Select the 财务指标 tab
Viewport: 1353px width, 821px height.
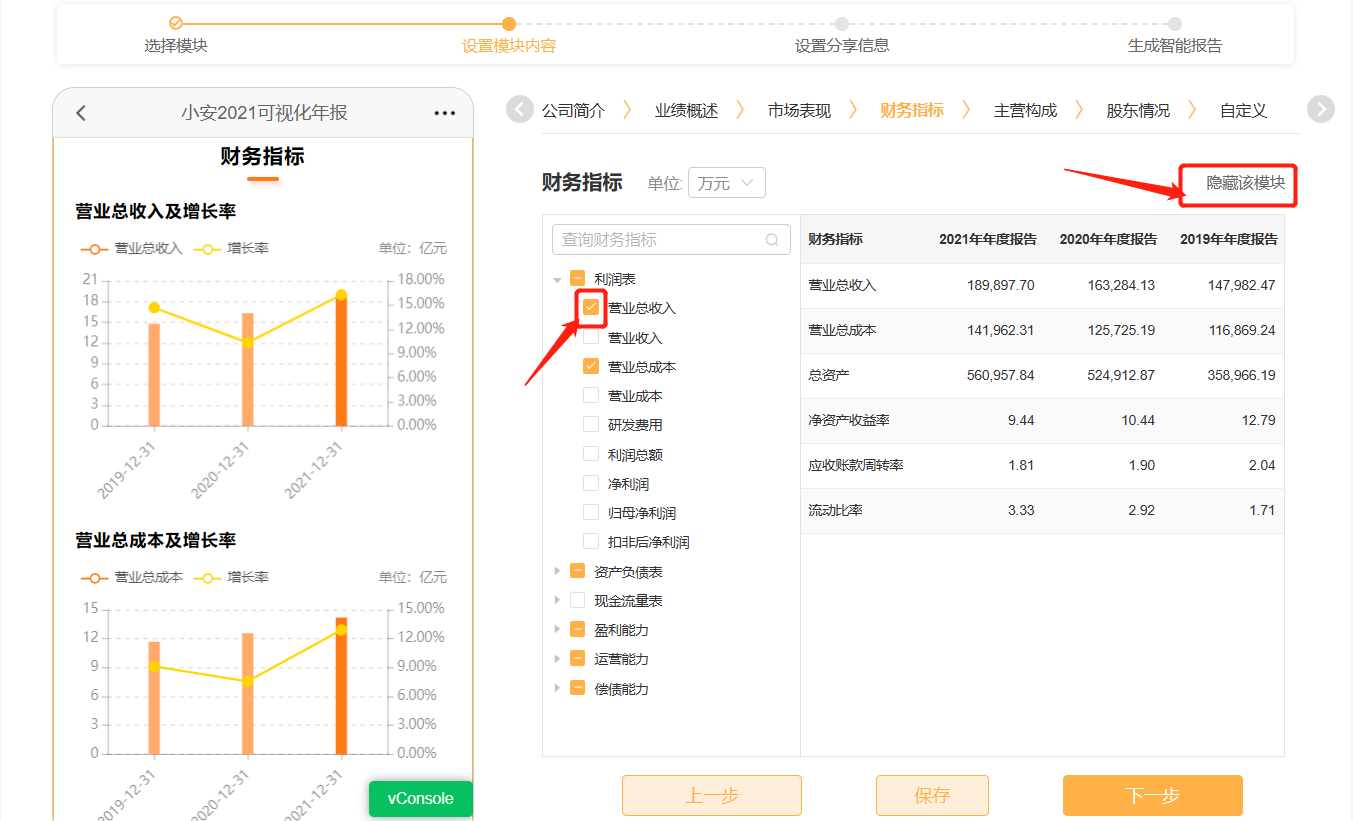pos(912,110)
